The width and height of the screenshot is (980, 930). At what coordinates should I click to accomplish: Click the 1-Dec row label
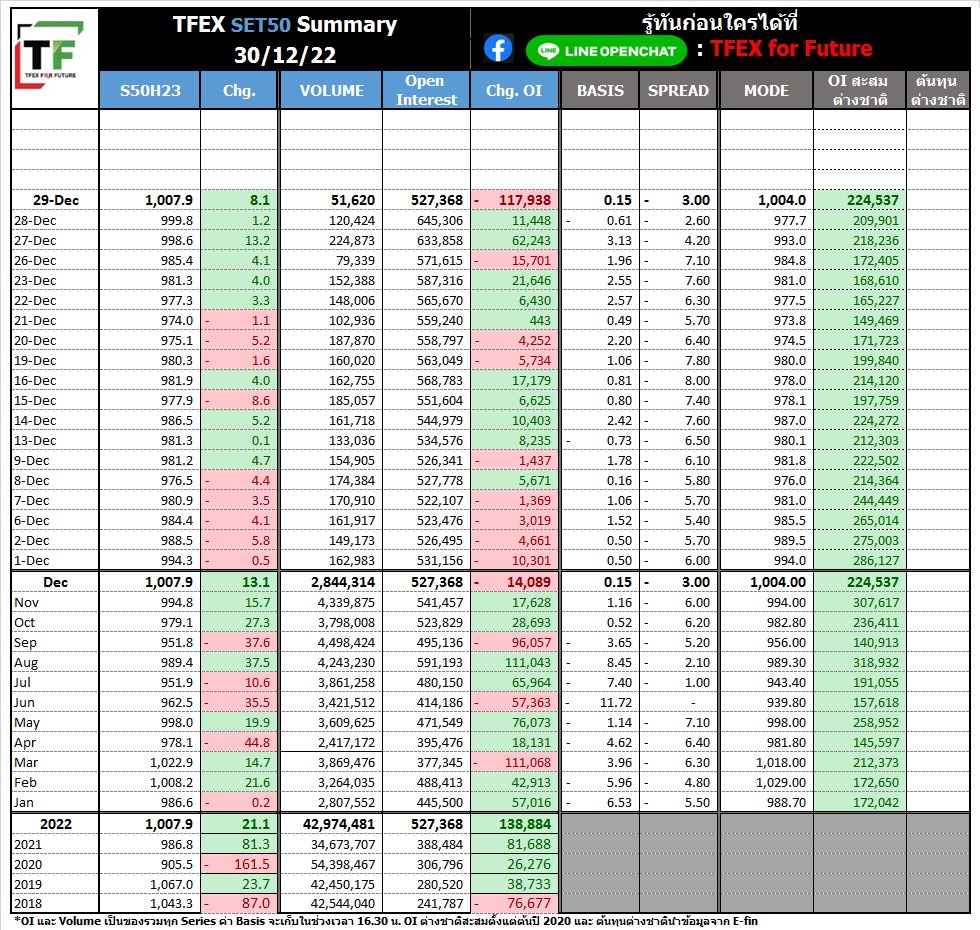pos(32,561)
